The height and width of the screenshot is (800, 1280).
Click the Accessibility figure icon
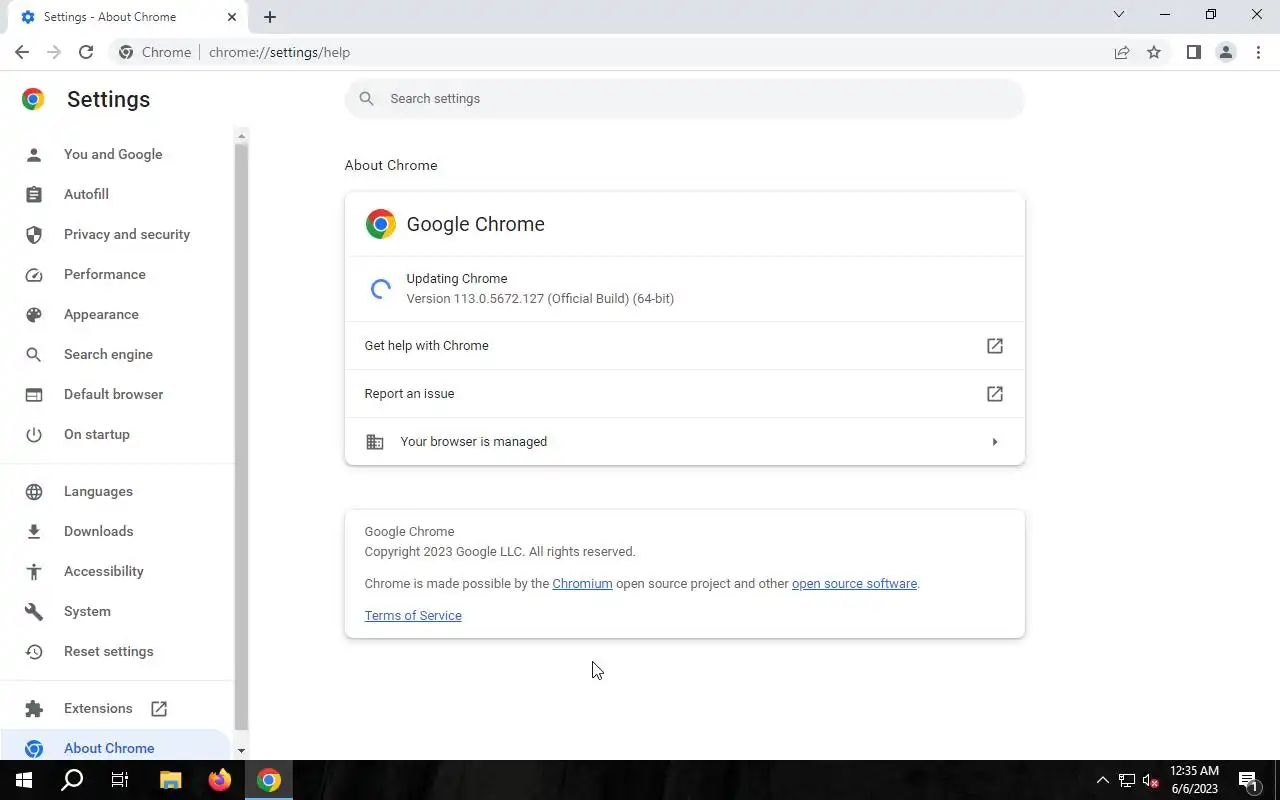coord(34,571)
